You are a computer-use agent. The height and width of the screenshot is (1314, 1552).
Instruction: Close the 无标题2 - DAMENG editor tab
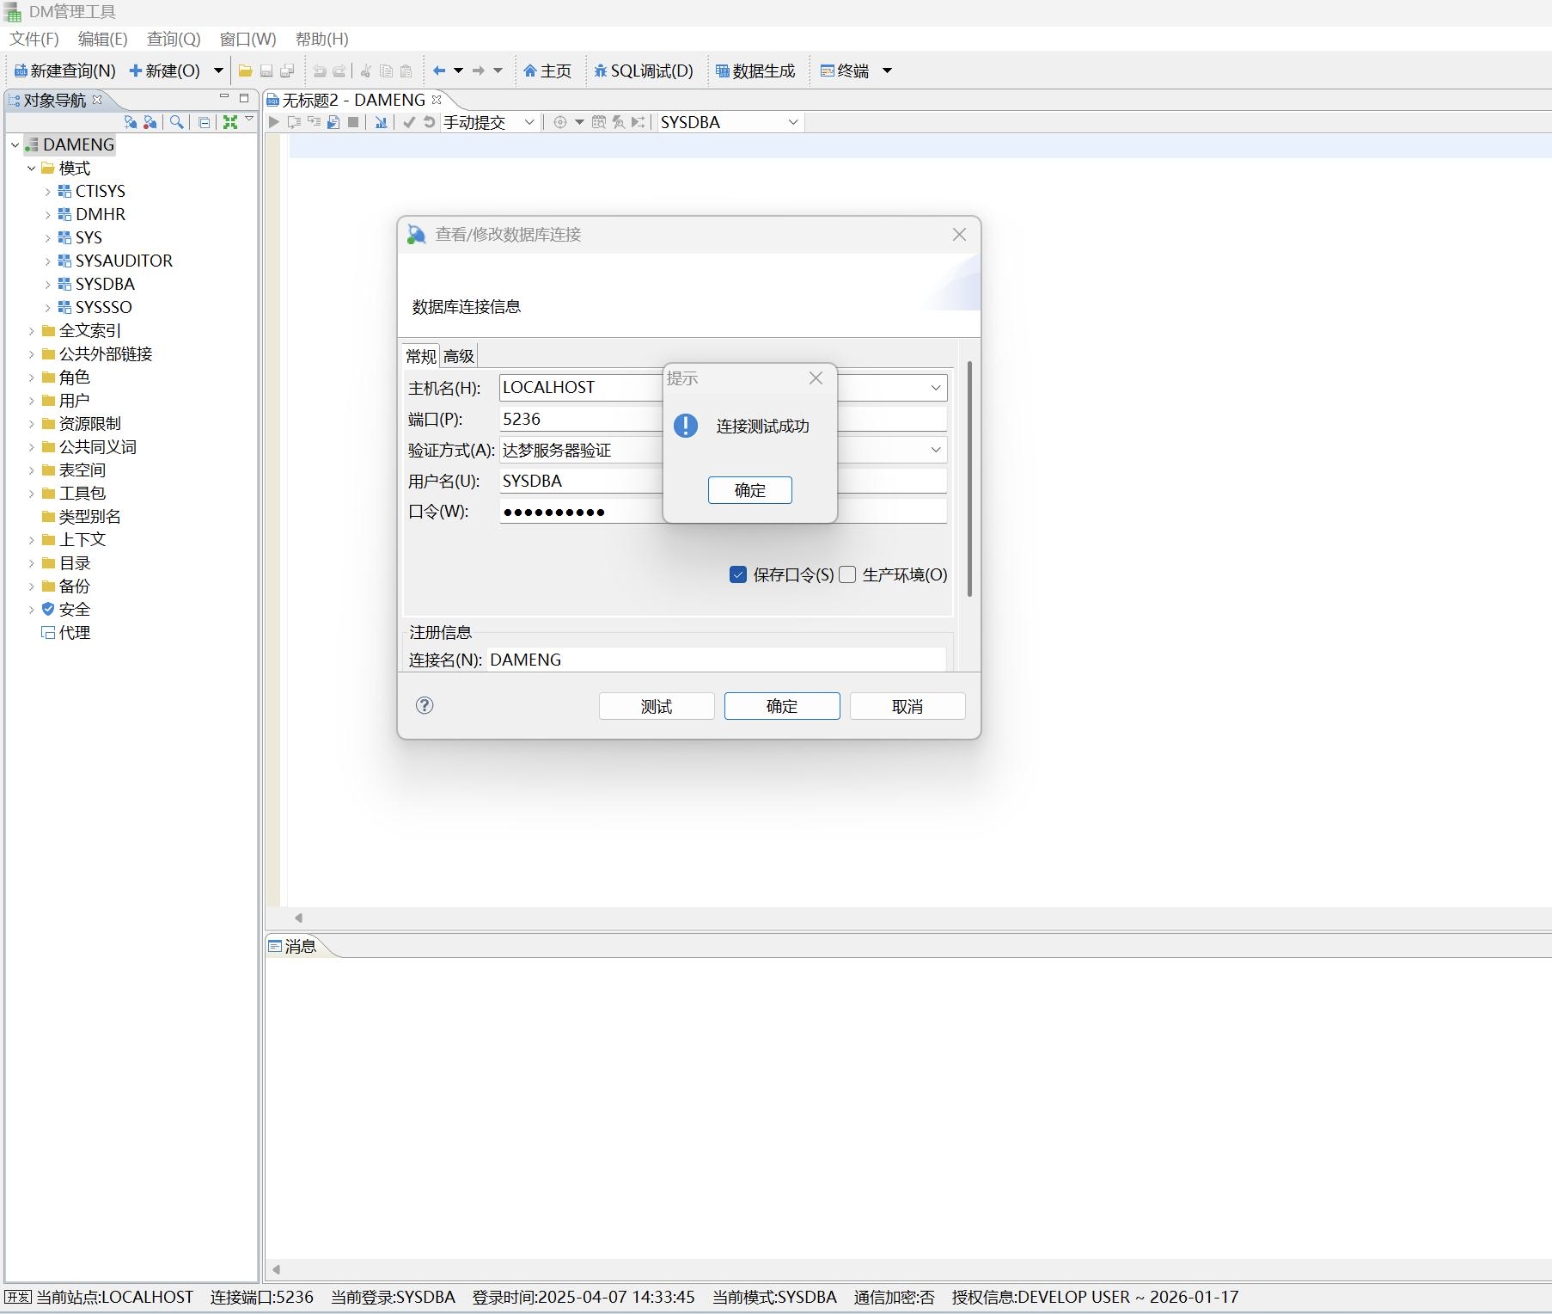[x=436, y=99]
